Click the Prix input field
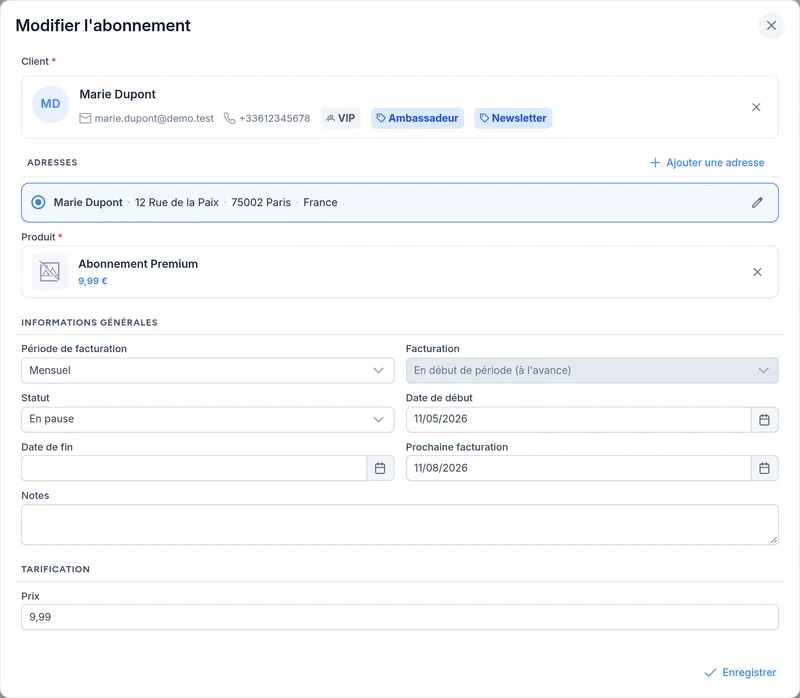 coord(399,617)
